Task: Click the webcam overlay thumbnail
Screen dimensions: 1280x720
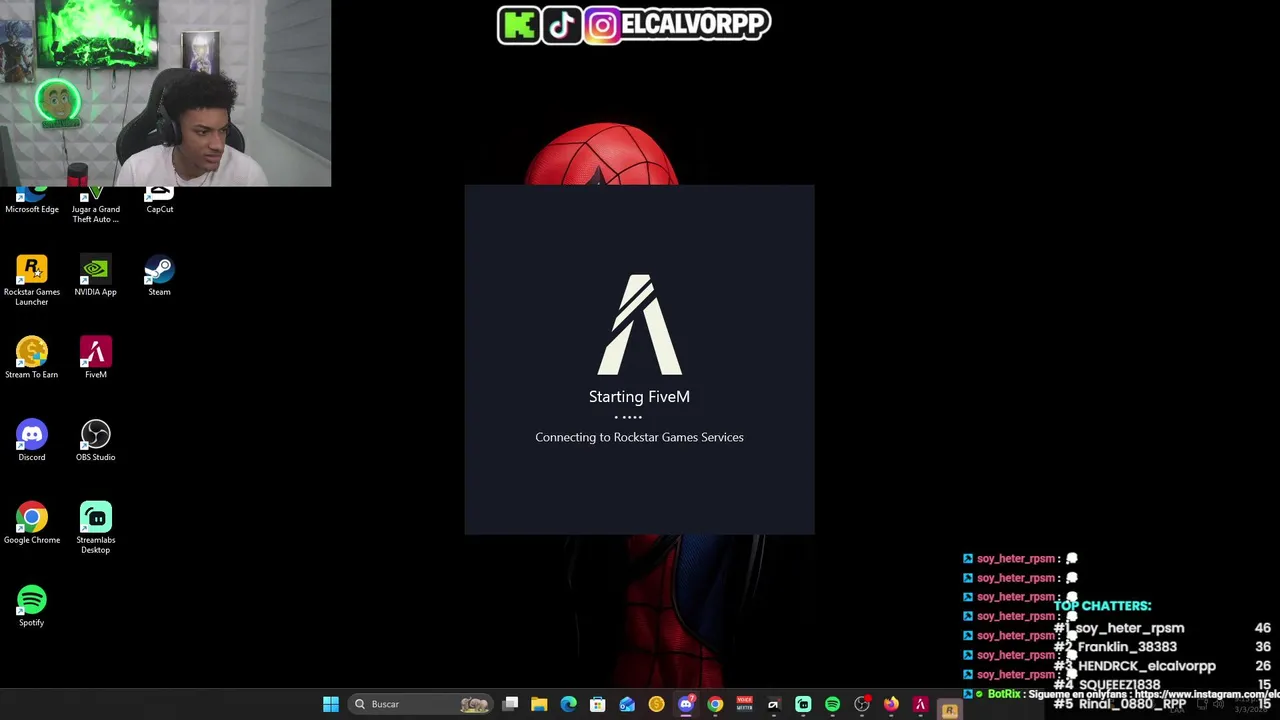Action: [165, 93]
